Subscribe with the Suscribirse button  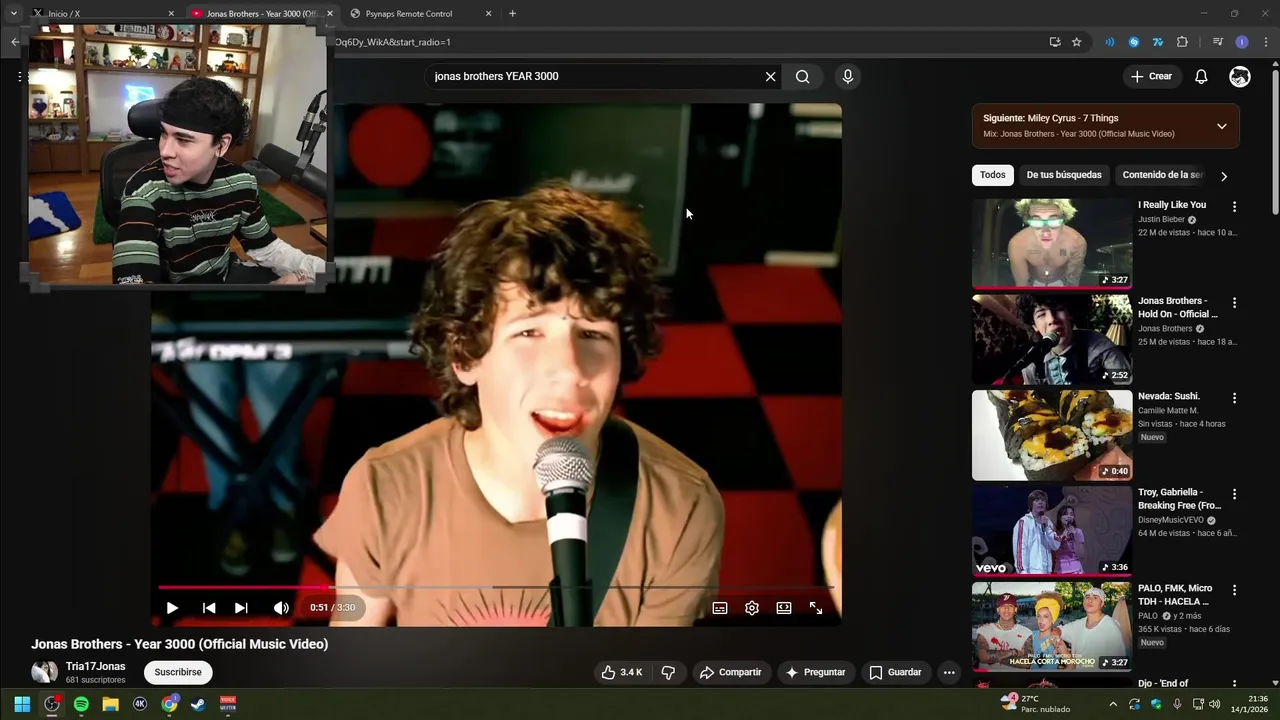178,672
